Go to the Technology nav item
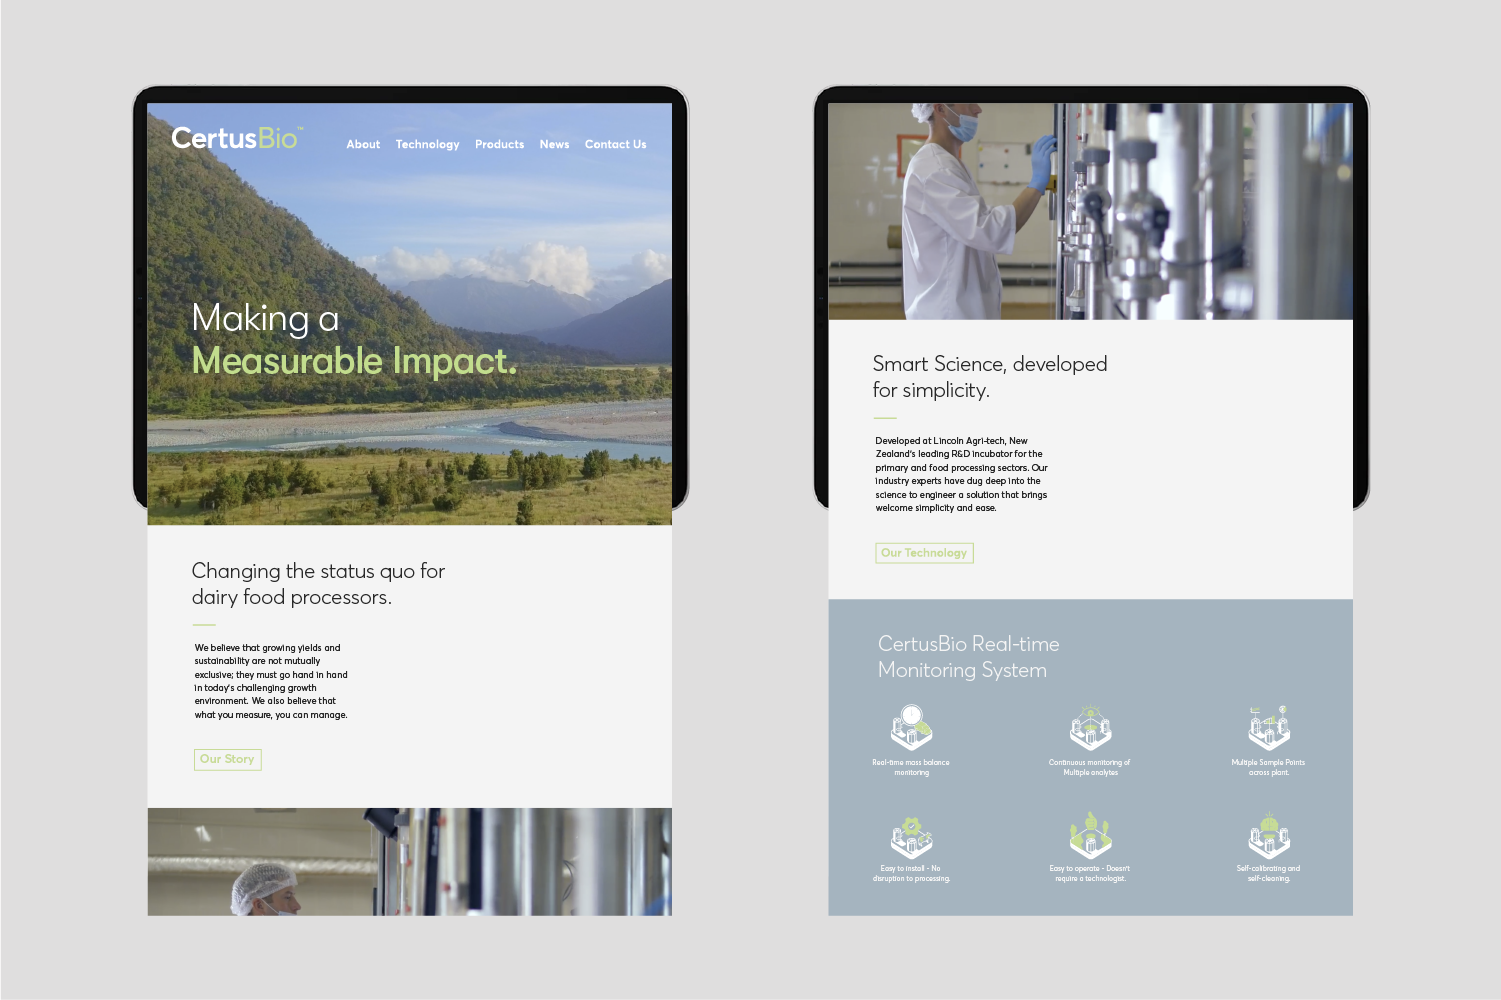 tap(427, 144)
